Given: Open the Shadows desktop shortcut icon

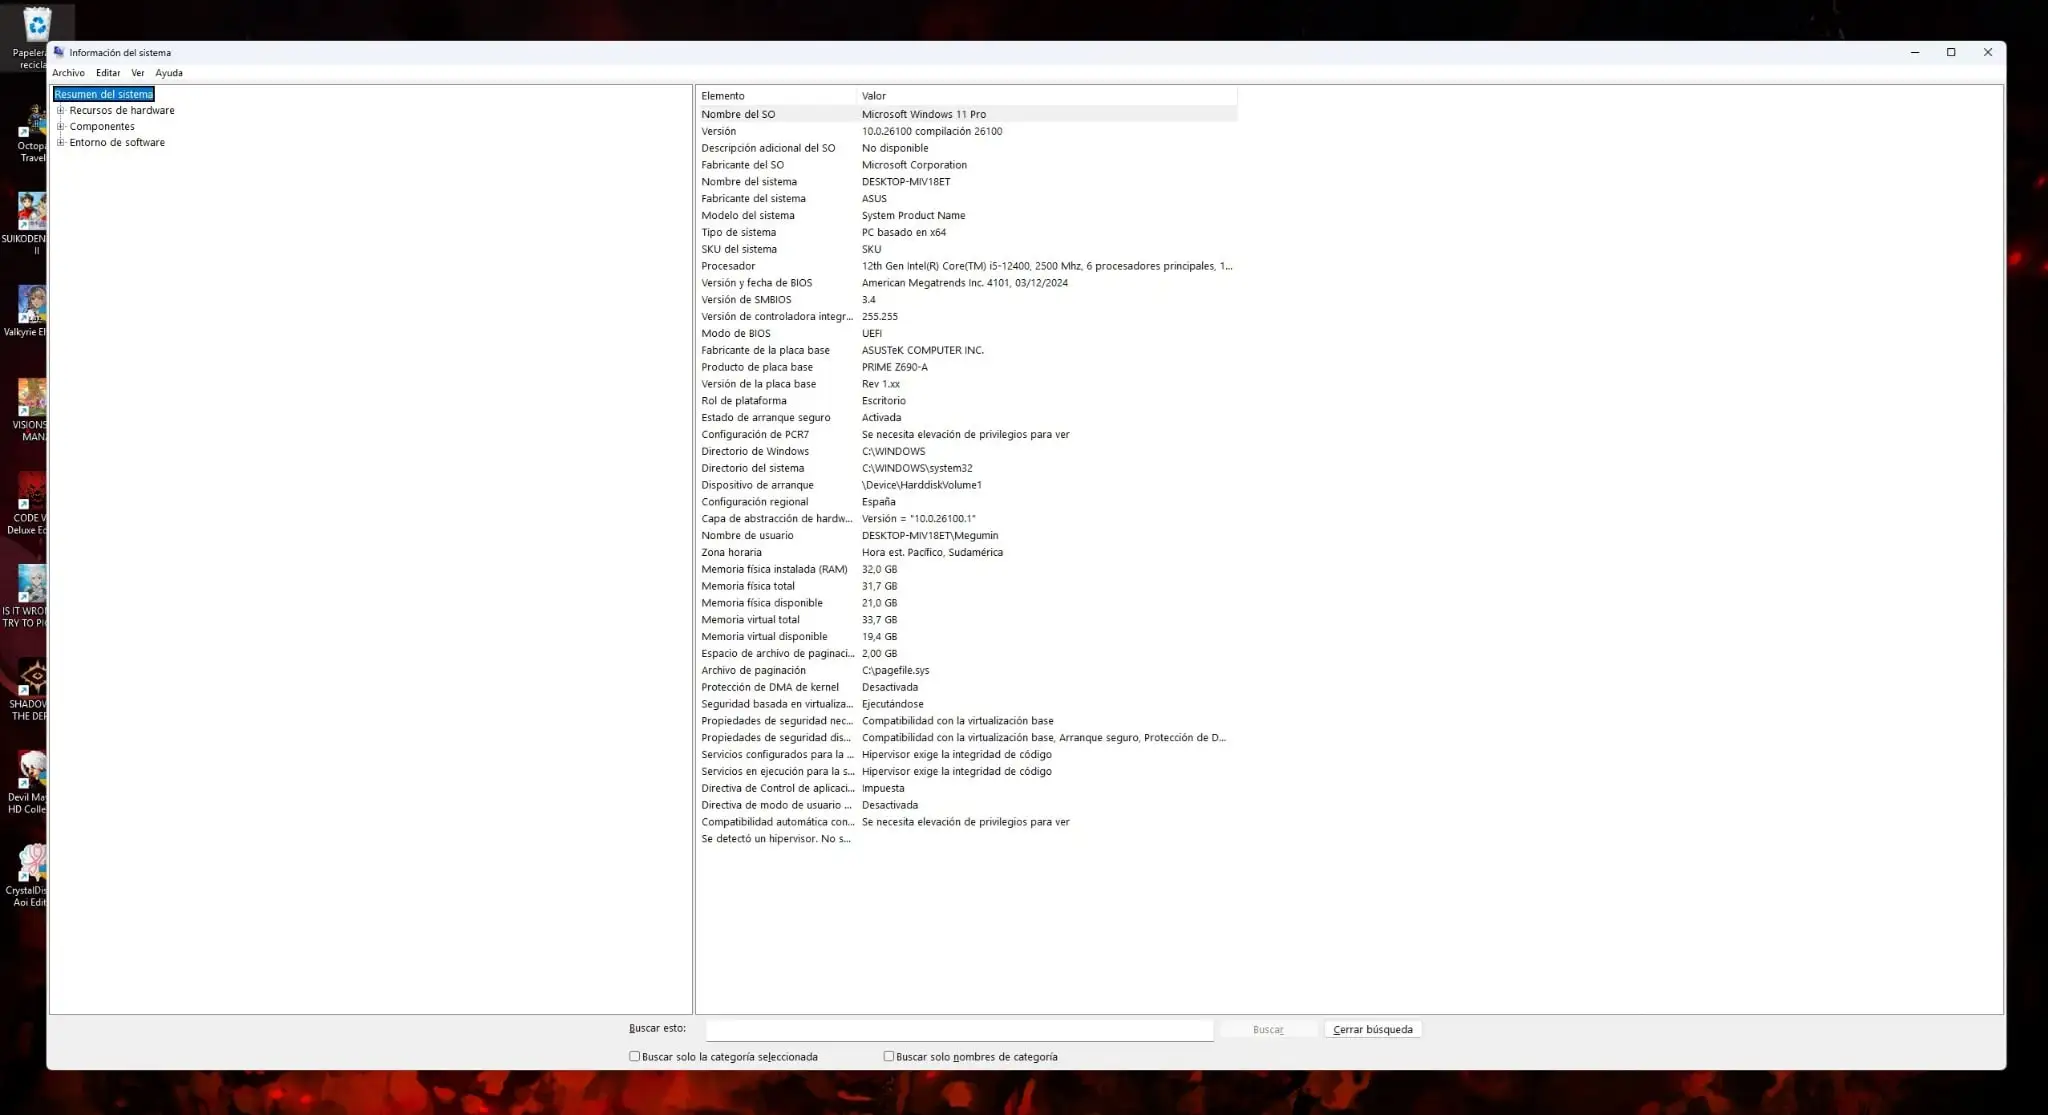Looking at the screenshot, I should [33, 677].
